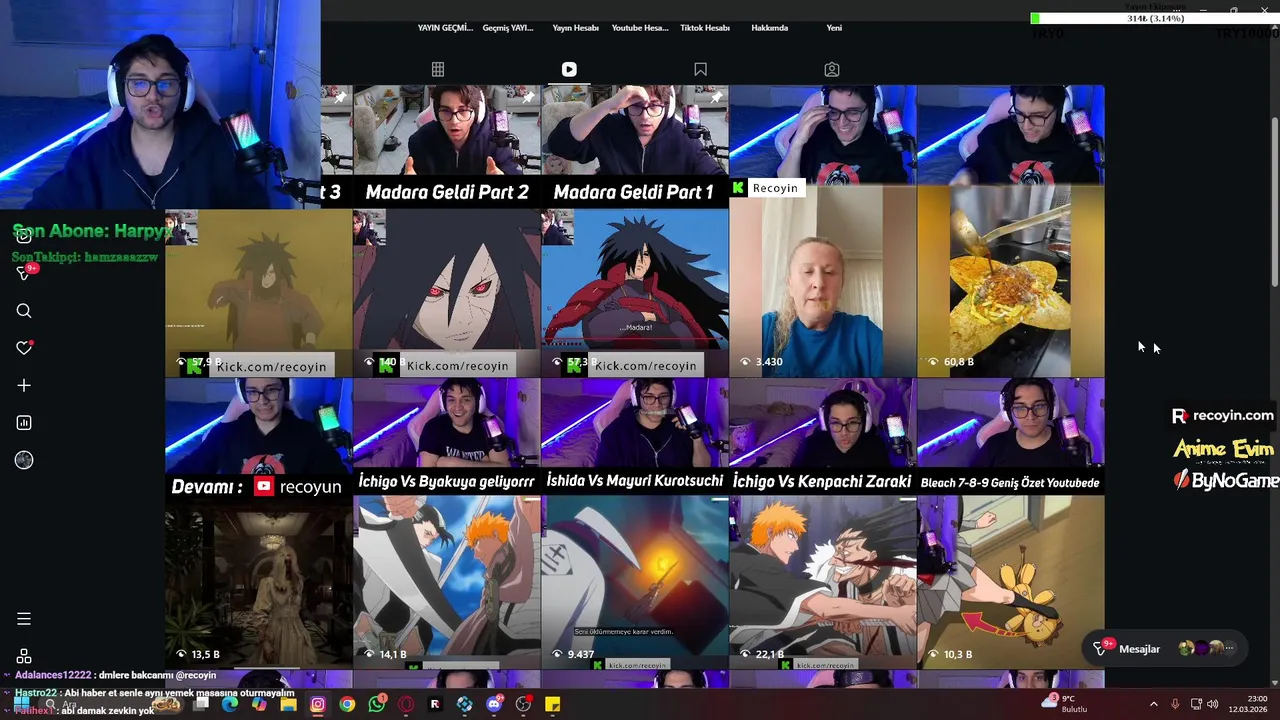Open the 'Youtube Hesa...' story highlight

click(640, 28)
